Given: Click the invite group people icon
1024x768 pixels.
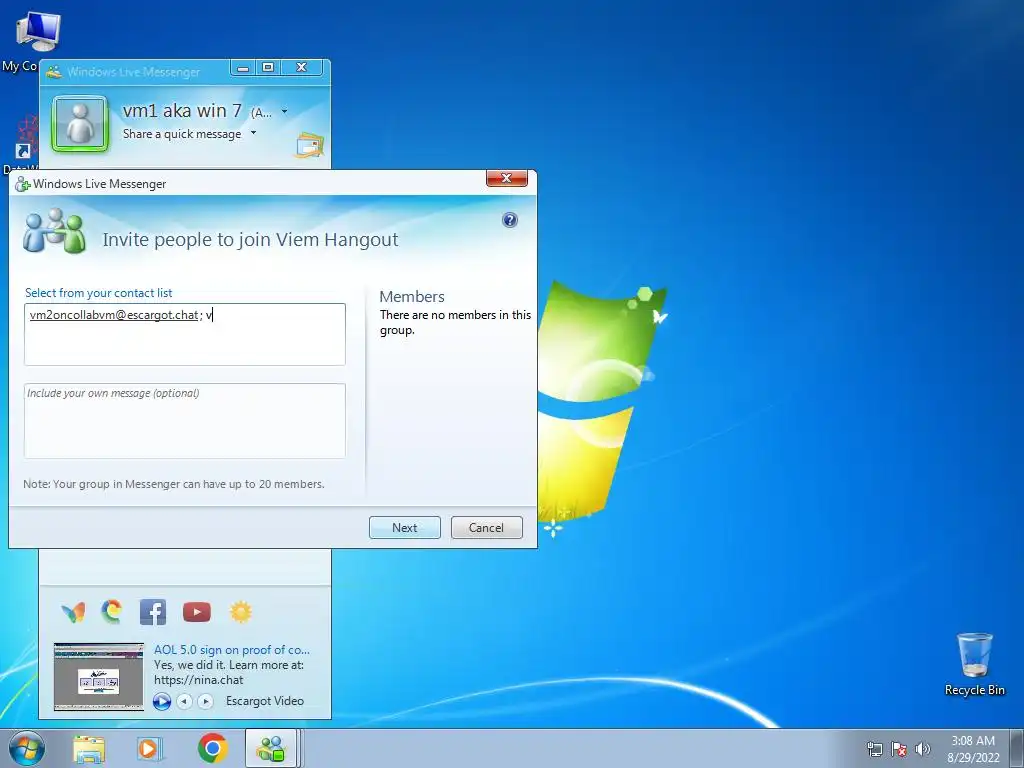Looking at the screenshot, I should pyautogui.click(x=54, y=231).
